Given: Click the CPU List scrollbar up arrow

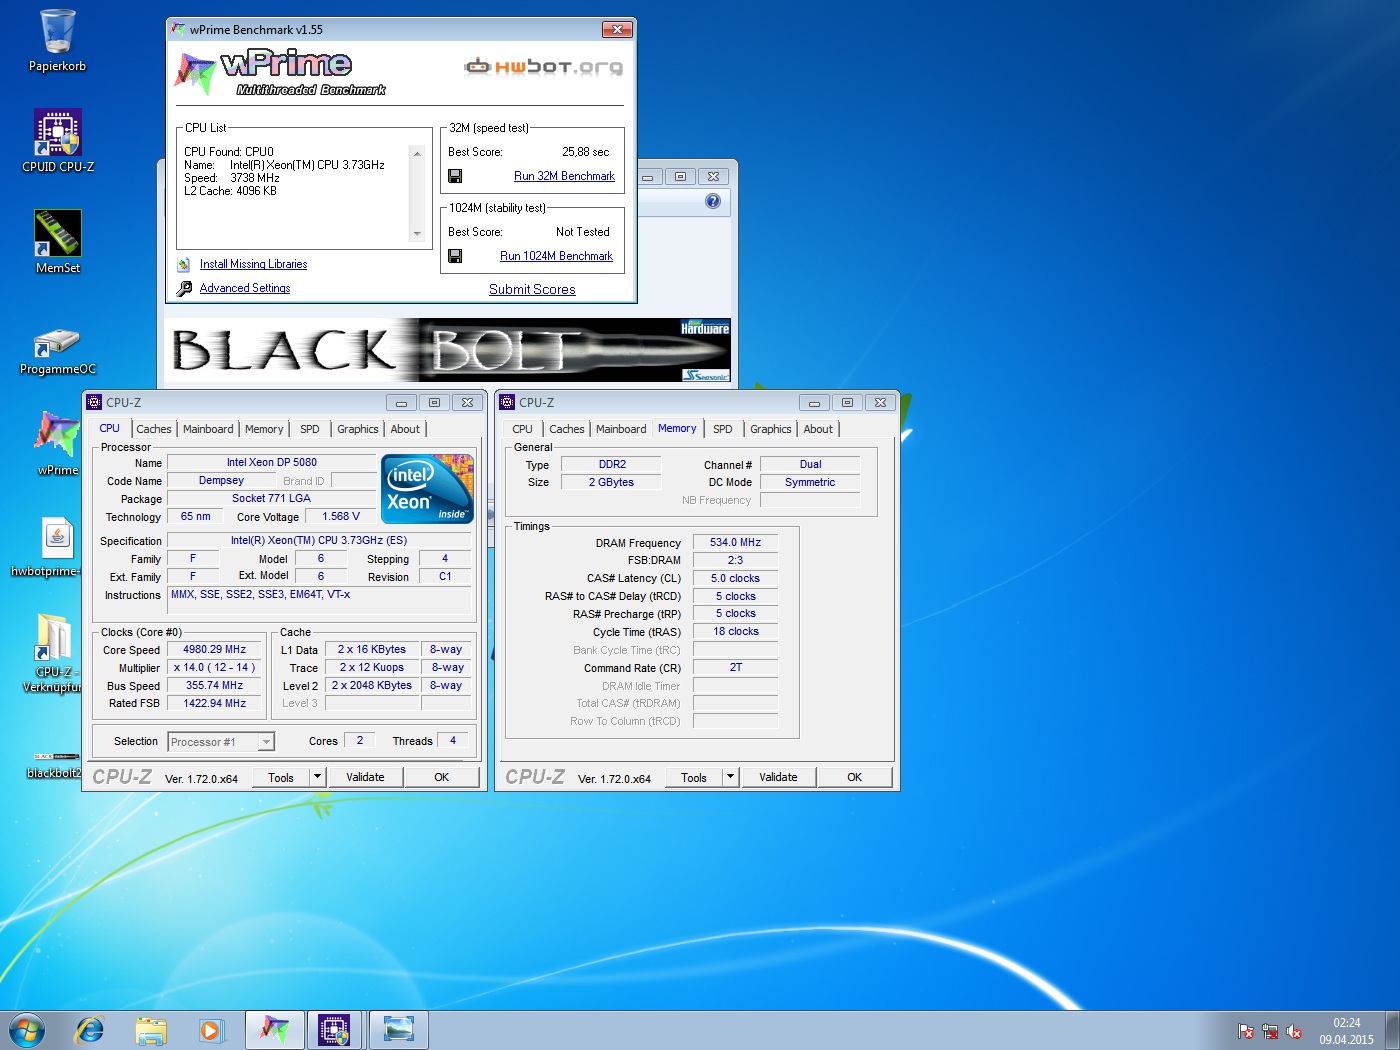Looking at the screenshot, I should click(417, 153).
